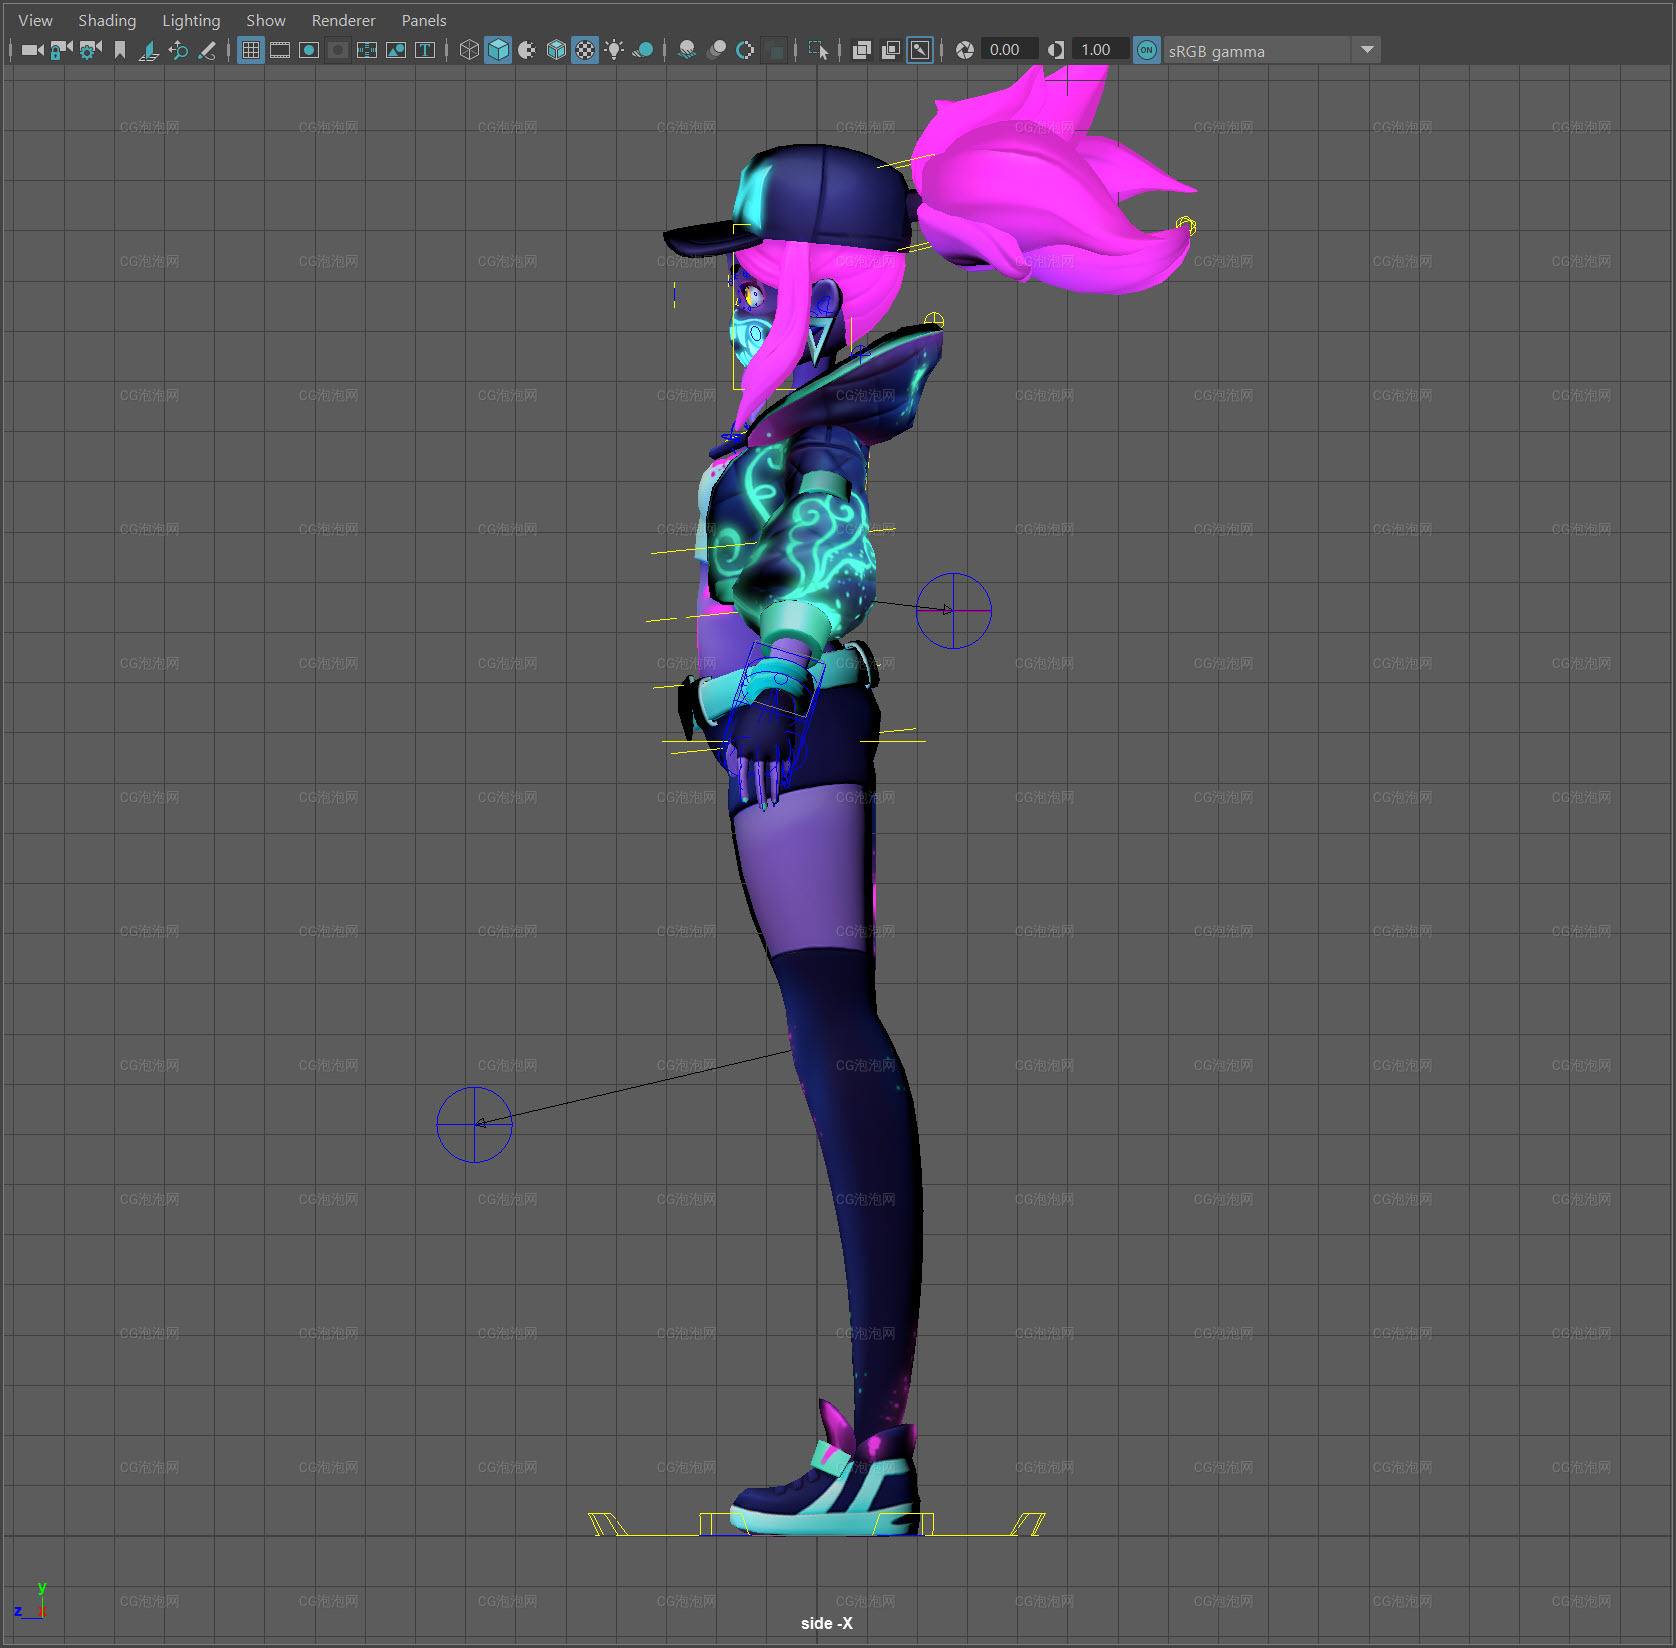Viewport: 1676px width, 1648px height.
Task: Click the Use All Lights bulb icon
Action: [x=614, y=50]
